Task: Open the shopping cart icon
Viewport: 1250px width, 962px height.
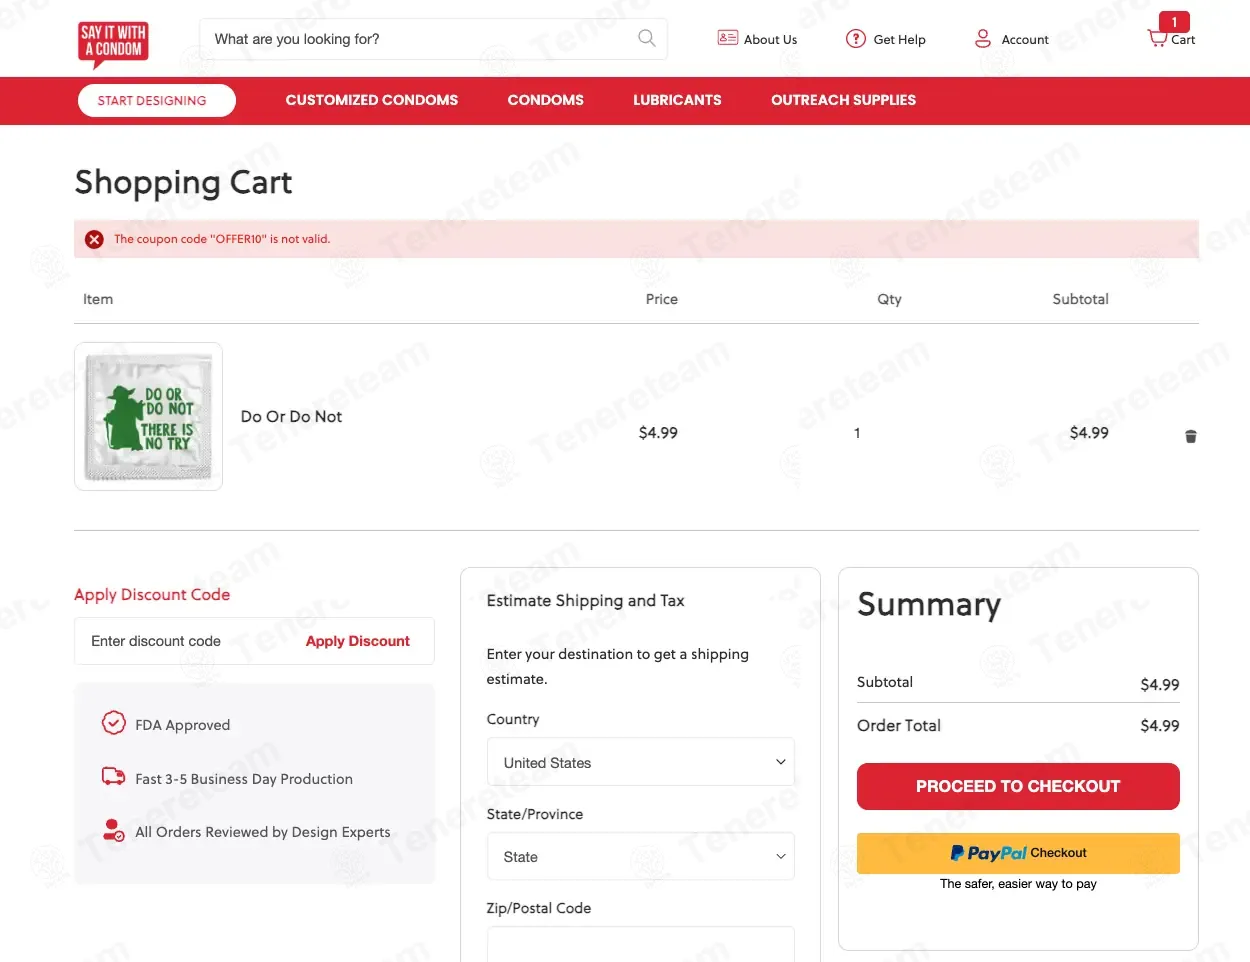Action: [1158, 38]
